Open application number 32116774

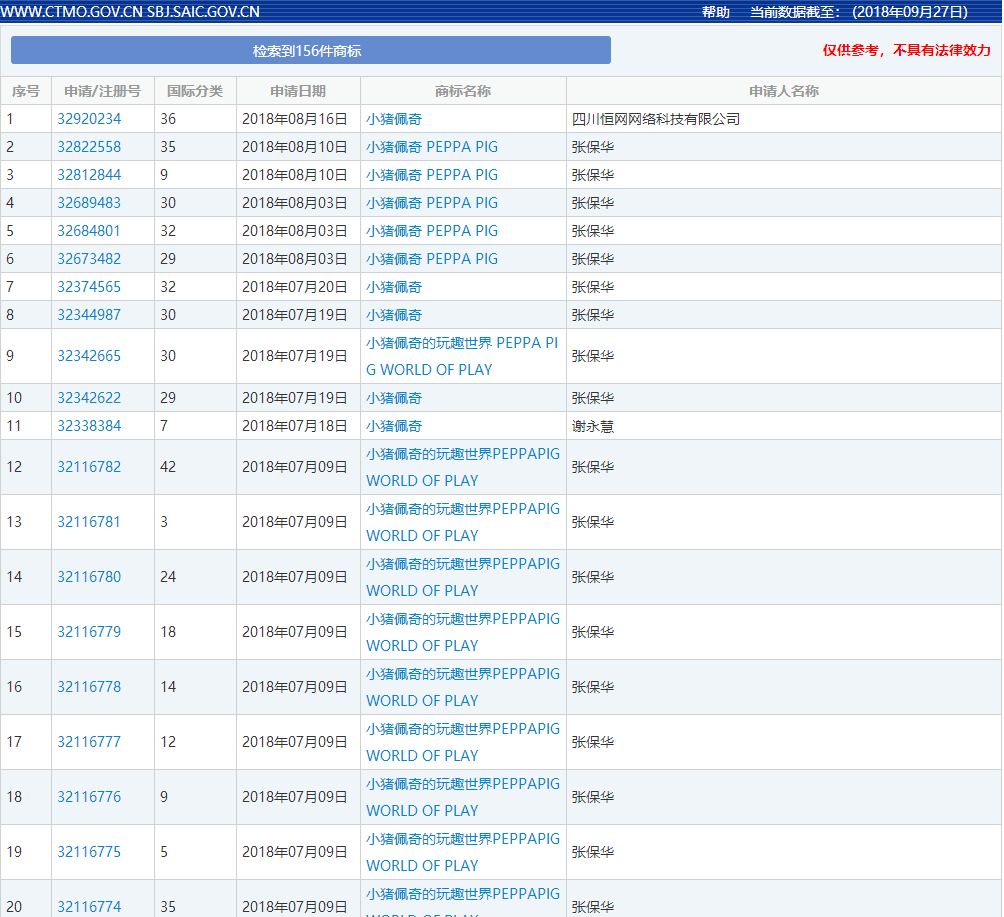(x=89, y=907)
